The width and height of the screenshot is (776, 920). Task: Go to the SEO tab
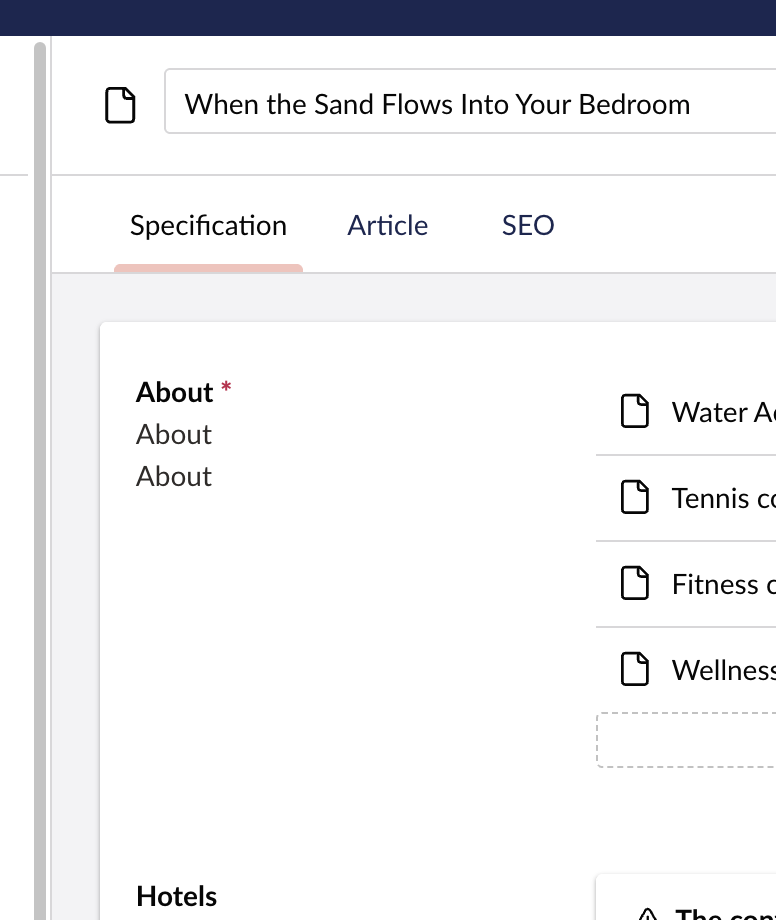[x=528, y=226]
